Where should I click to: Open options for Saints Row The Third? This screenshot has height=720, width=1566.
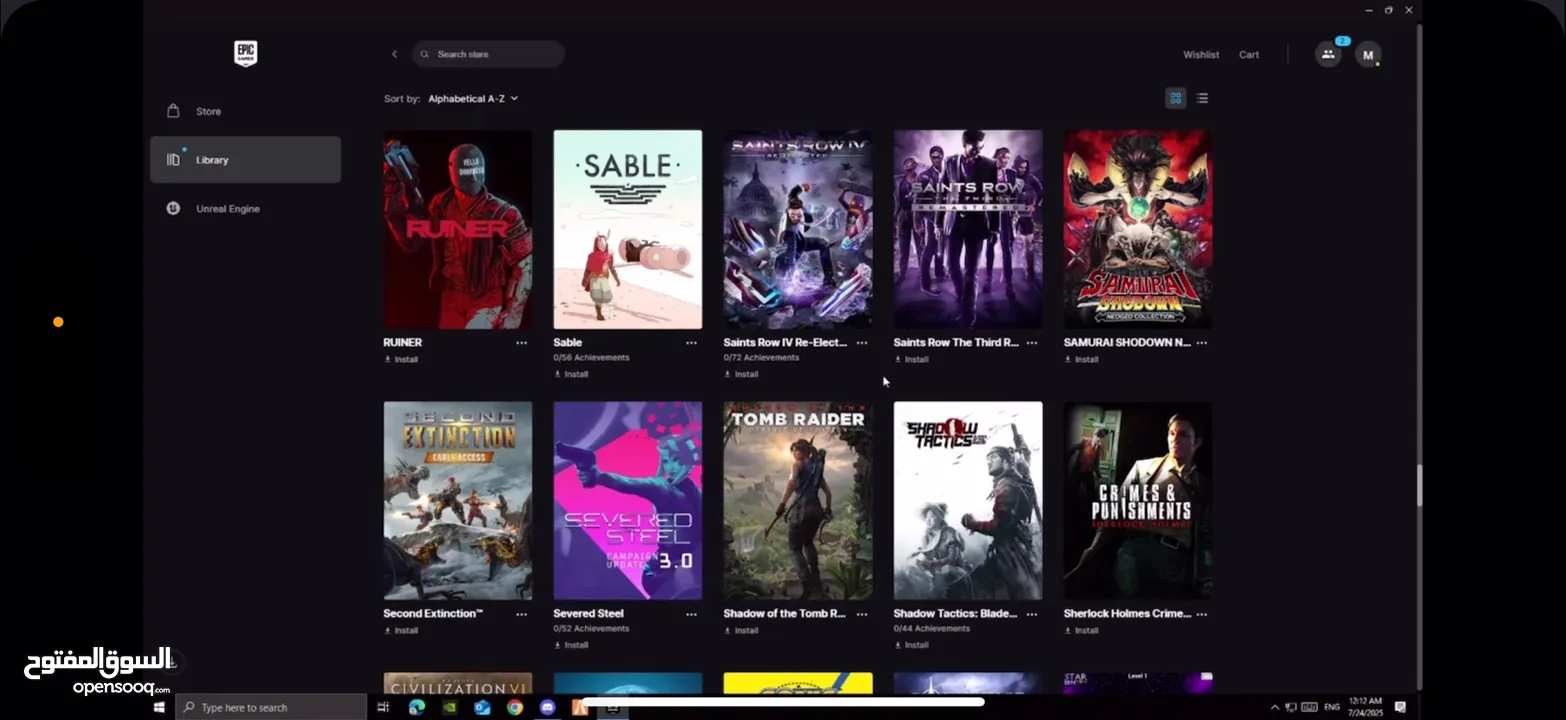(x=1032, y=343)
